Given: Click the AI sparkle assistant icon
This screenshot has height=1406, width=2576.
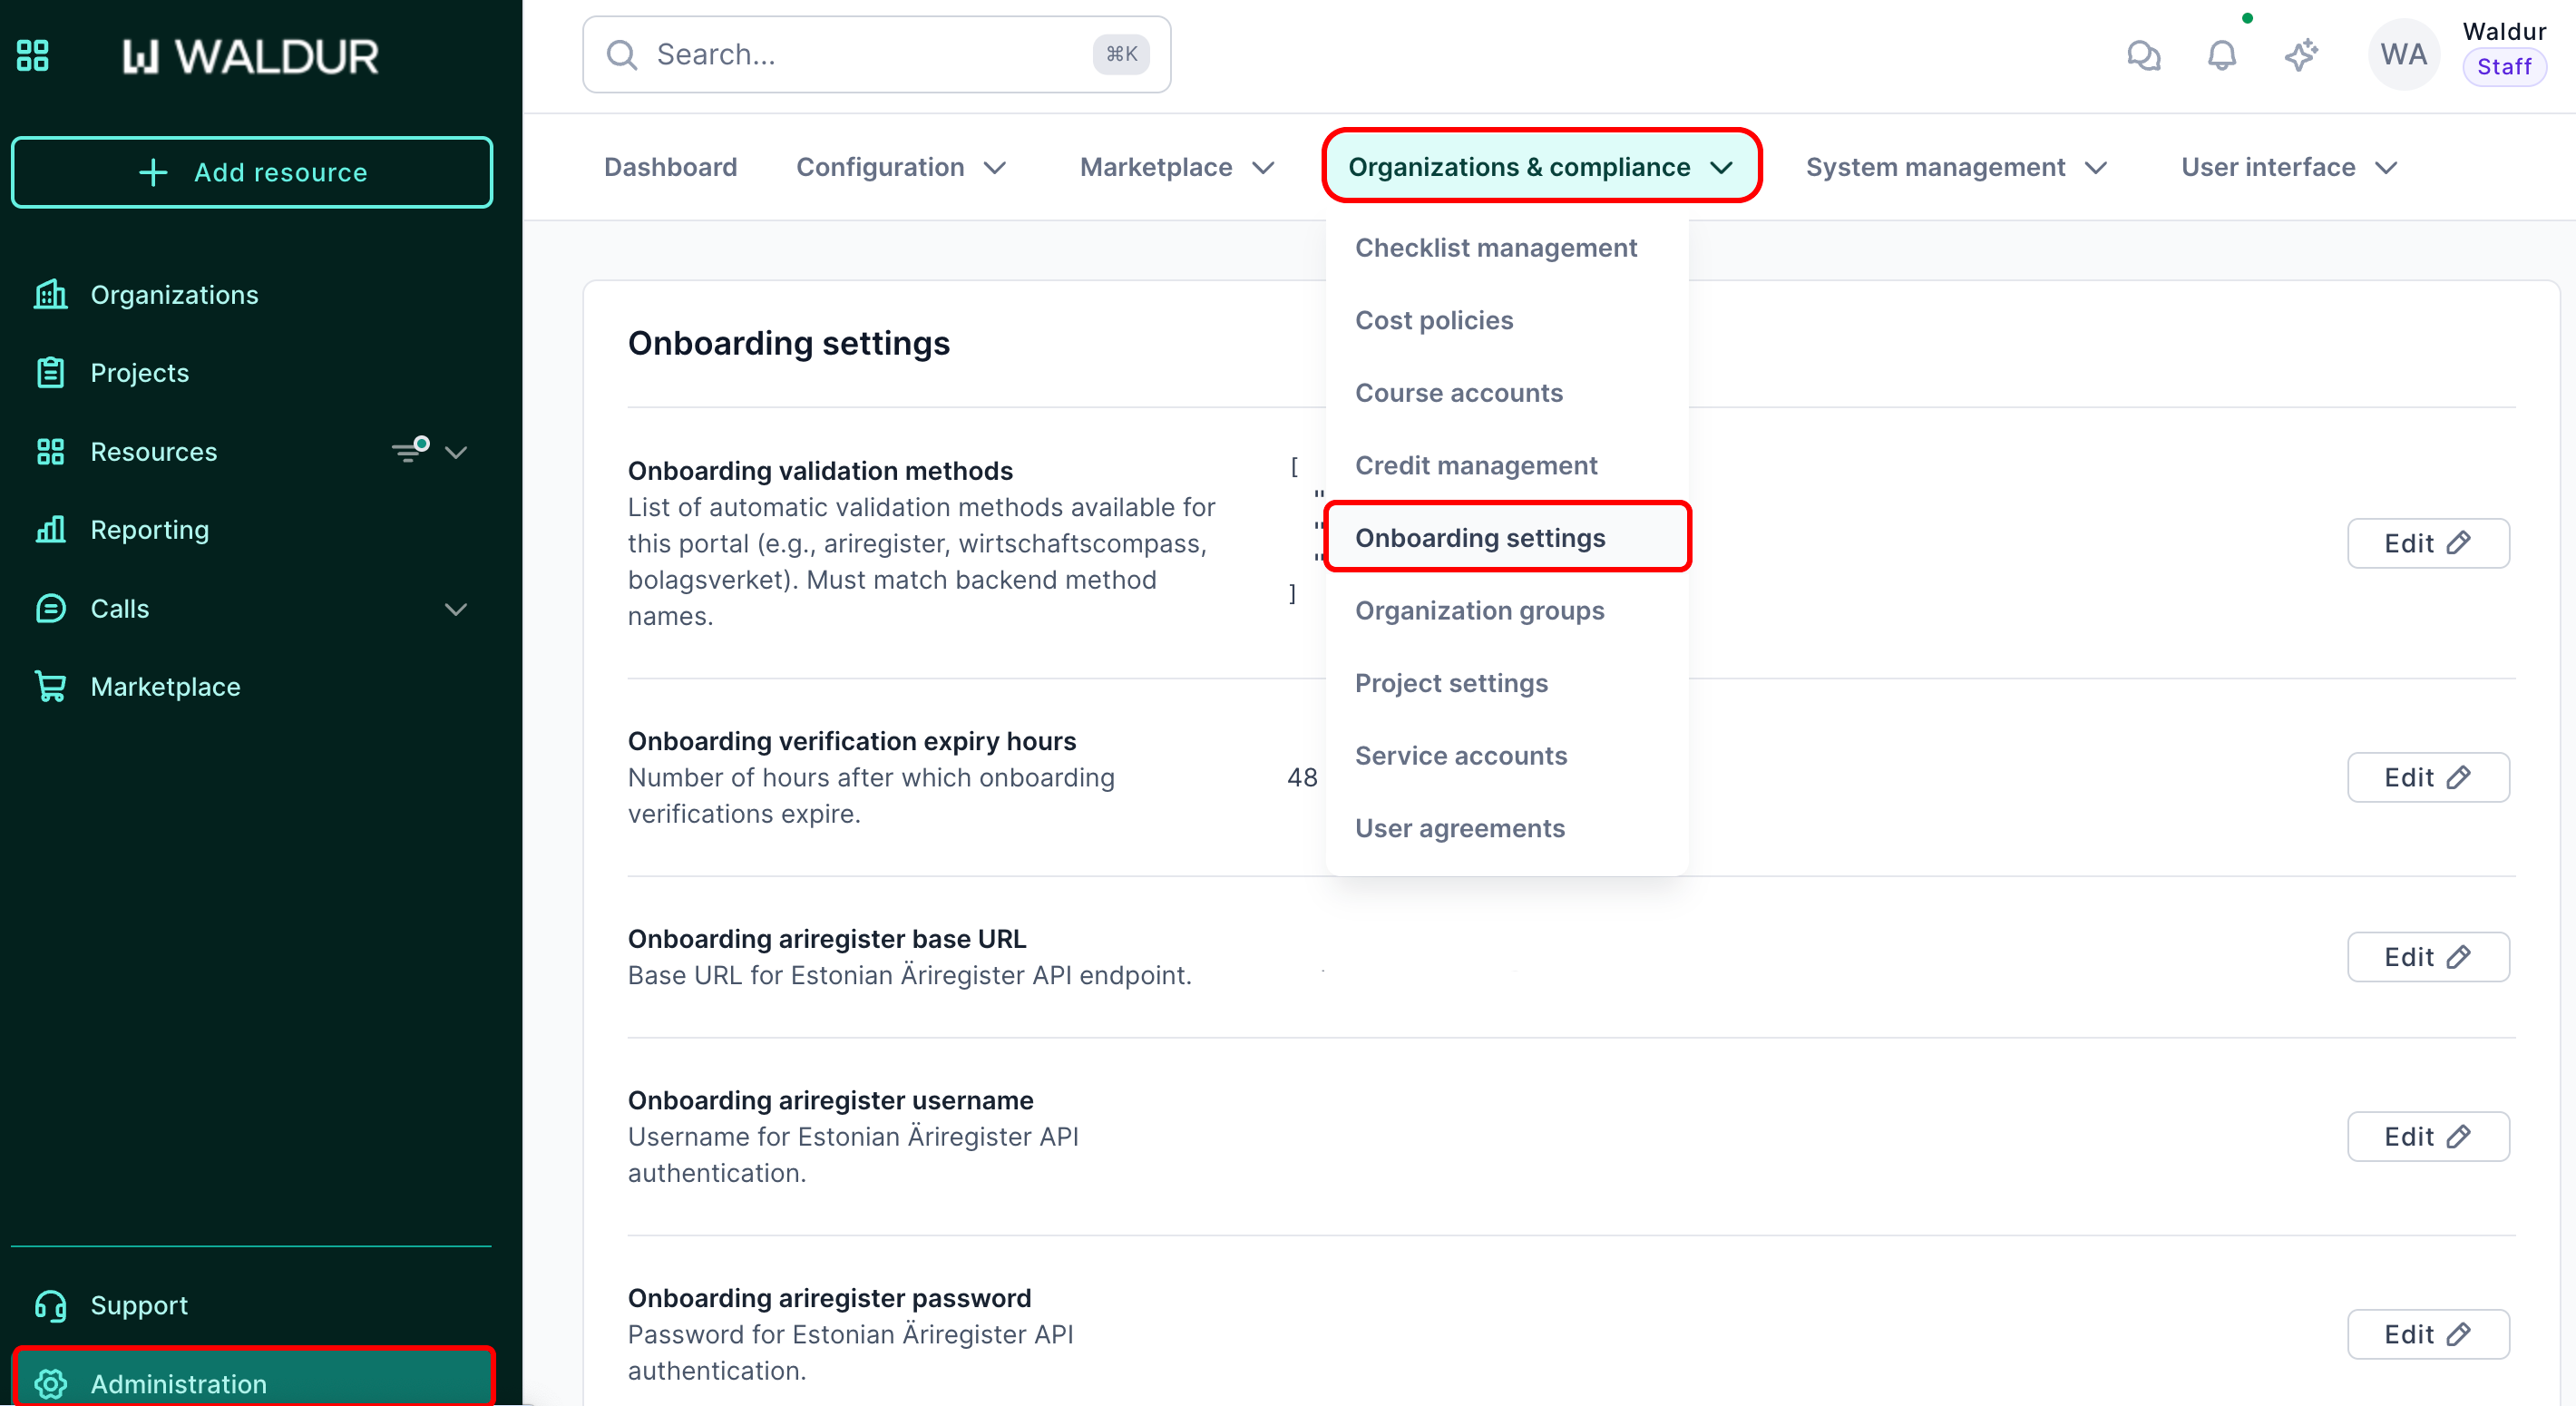Looking at the screenshot, I should click(2300, 55).
